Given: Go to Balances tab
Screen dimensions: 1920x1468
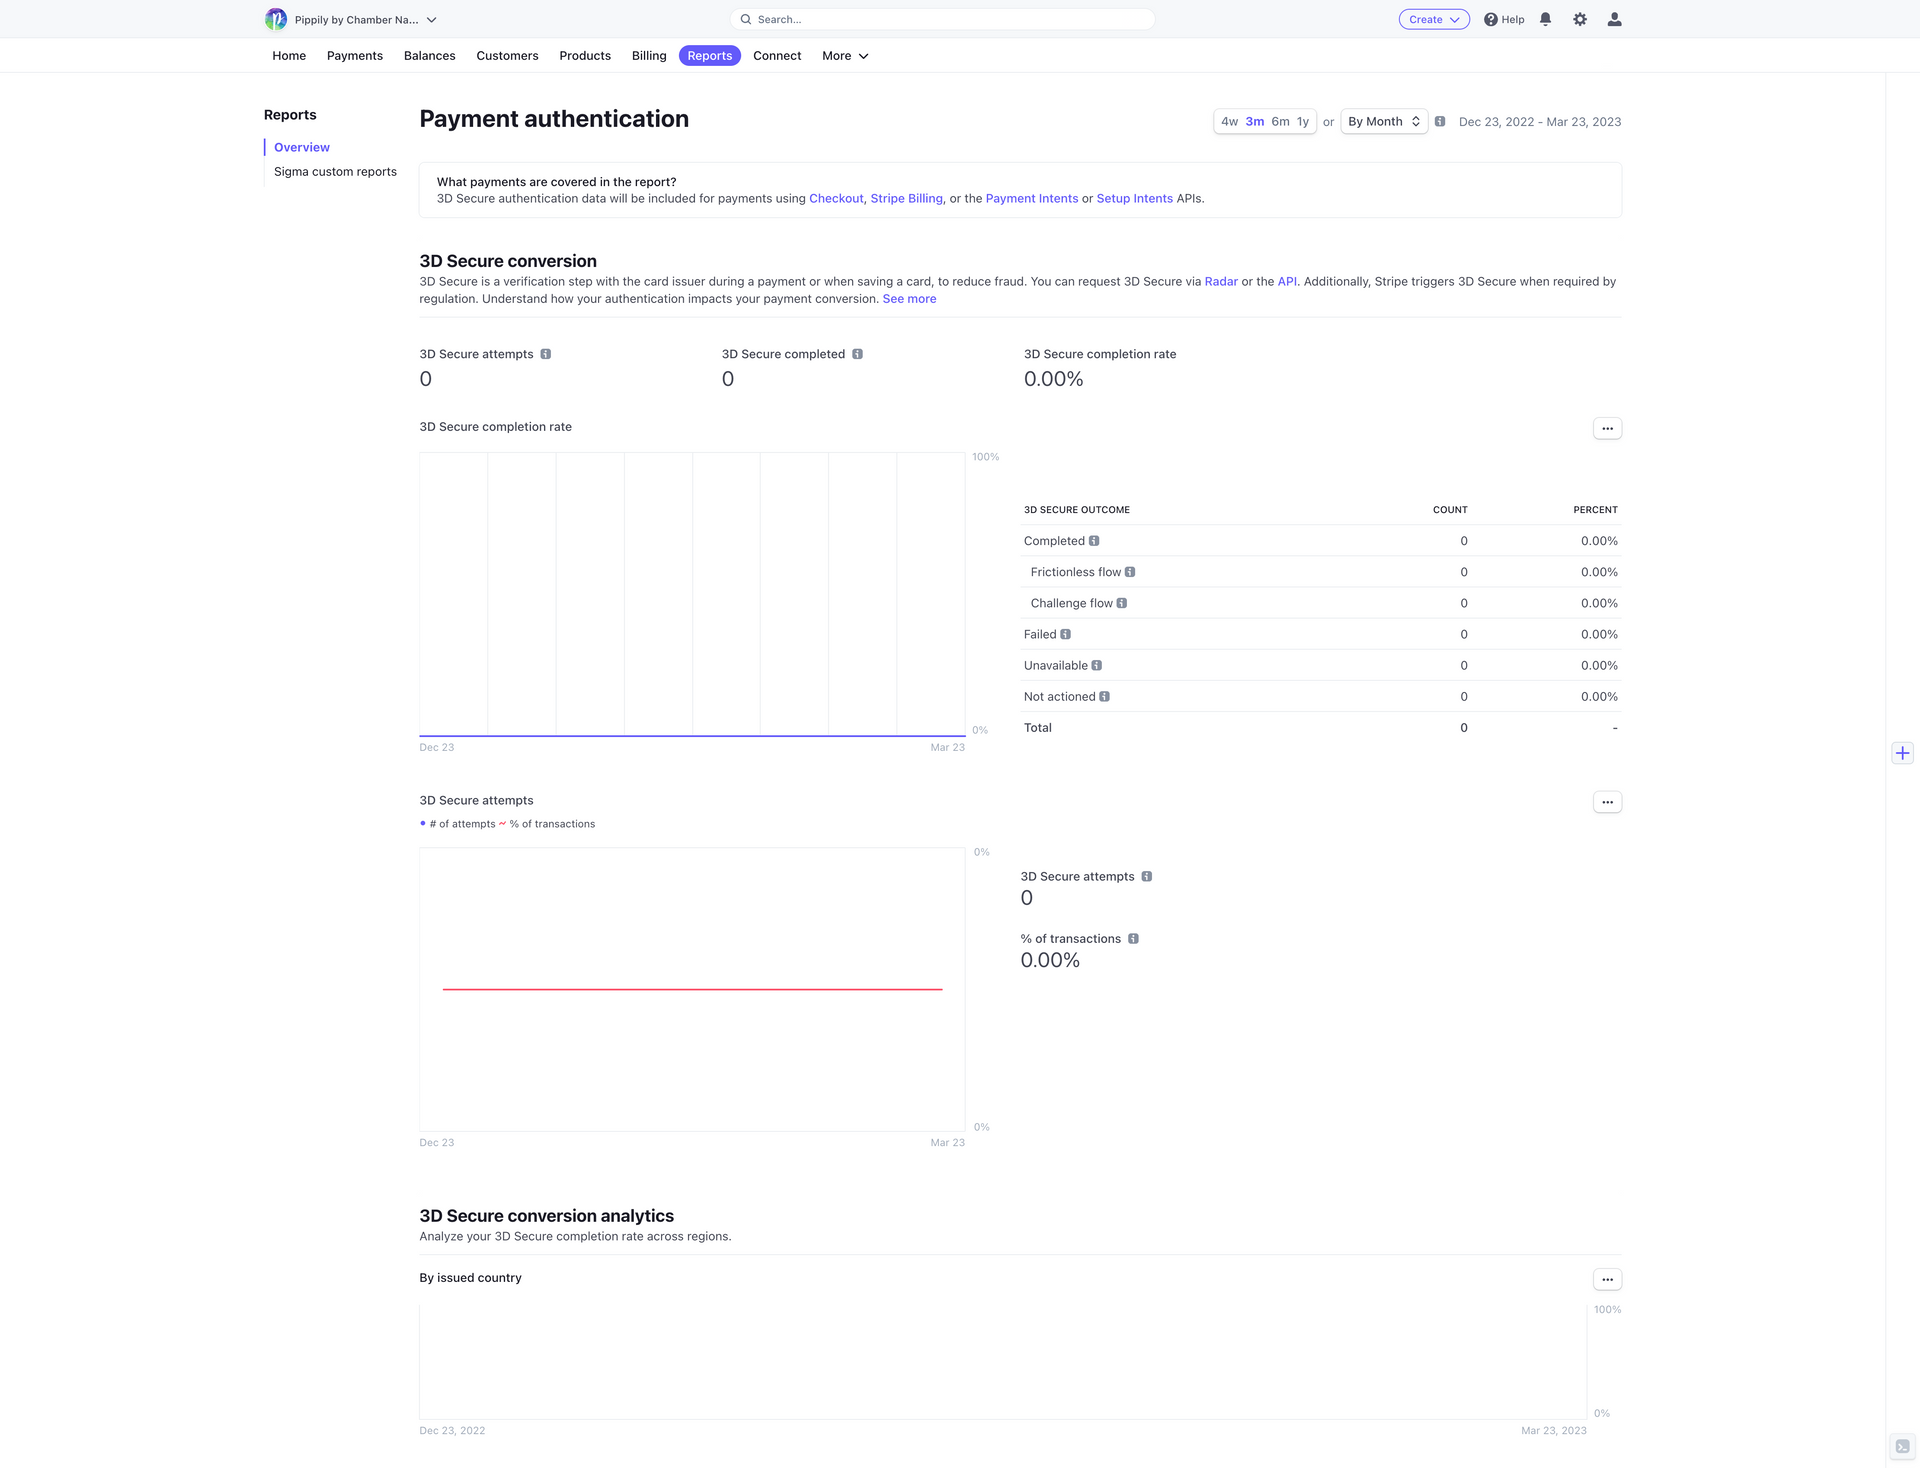Looking at the screenshot, I should pyautogui.click(x=430, y=56).
